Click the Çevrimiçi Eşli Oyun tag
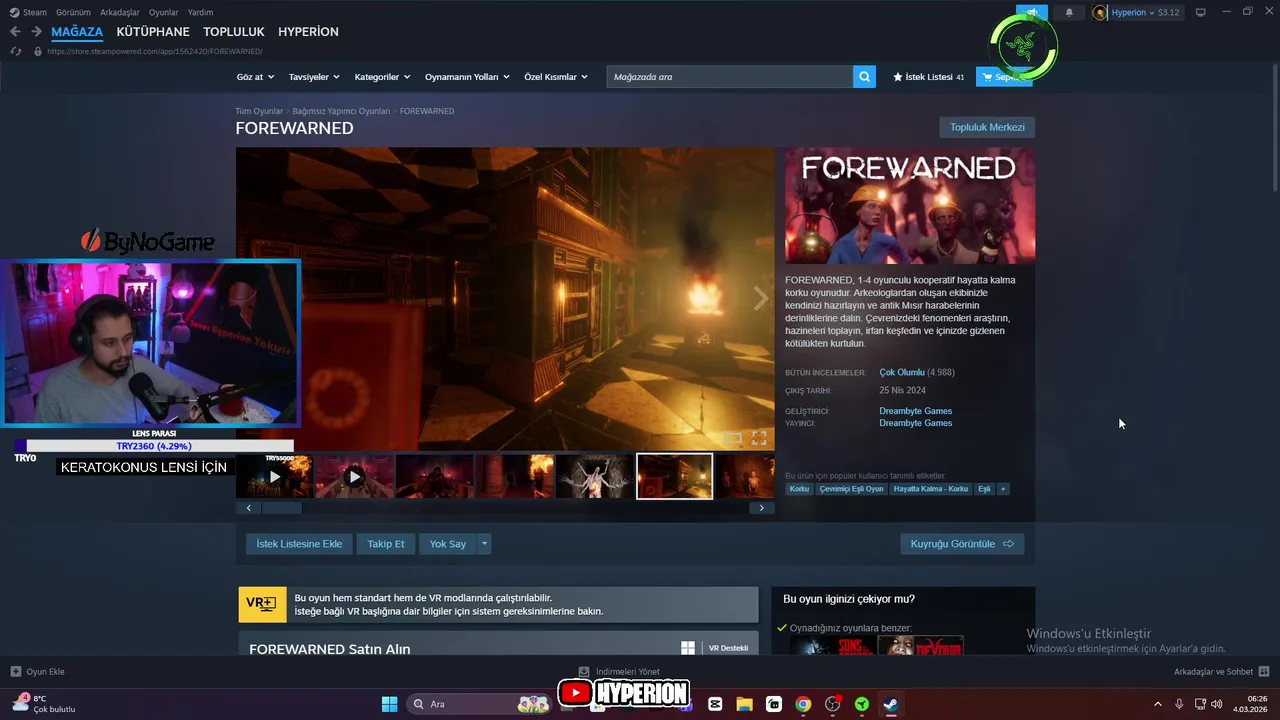 pos(851,489)
